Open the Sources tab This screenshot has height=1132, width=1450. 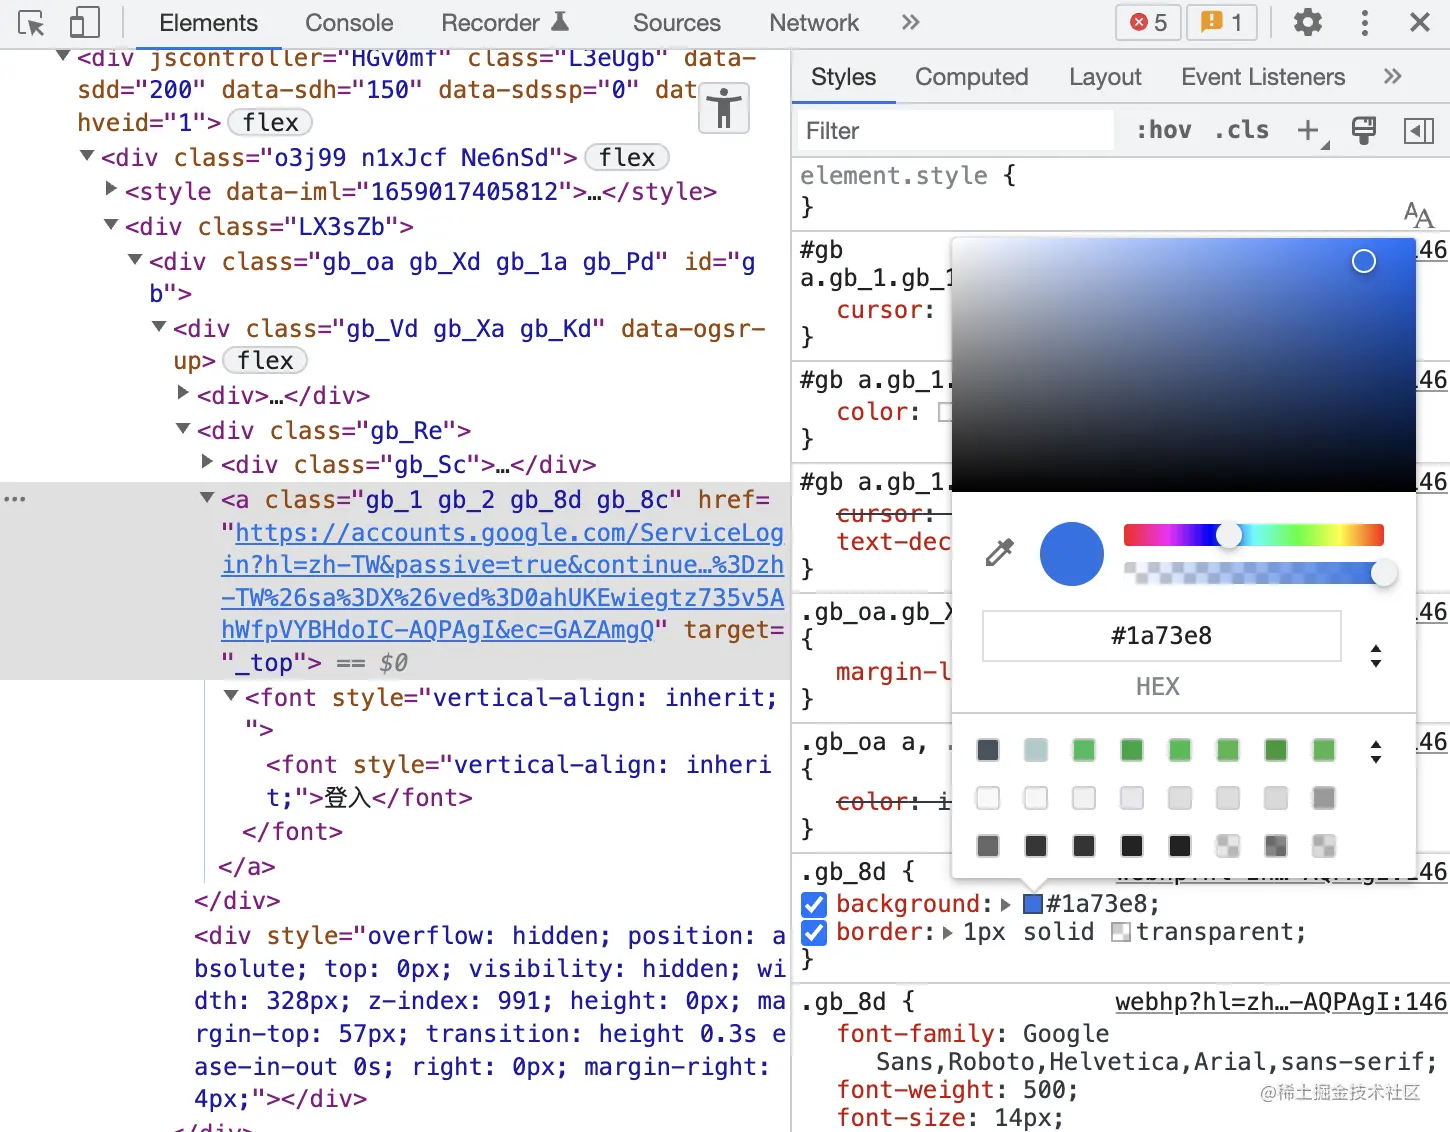tap(676, 22)
